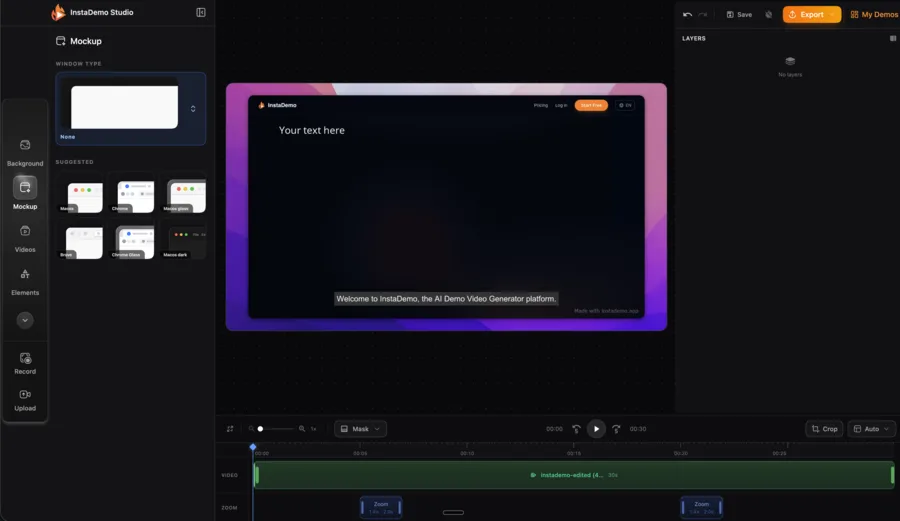The image size is (900, 521).
Task: Toggle the Layers panel layout icon
Action: click(x=893, y=38)
